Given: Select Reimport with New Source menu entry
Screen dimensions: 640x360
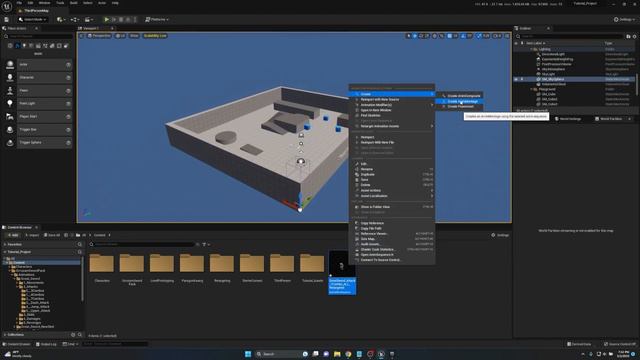Looking at the screenshot, I should [392, 100].
